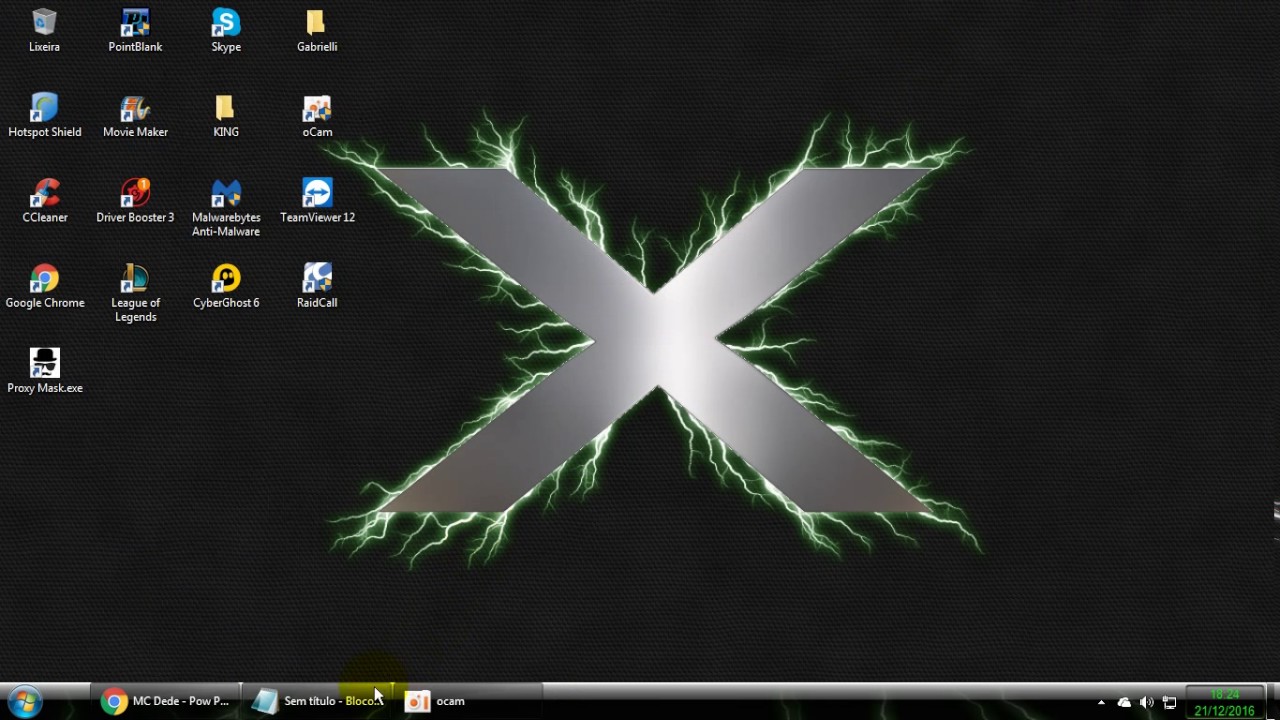Open the Windows Start menu
This screenshot has height=720, width=1280.
[x=25, y=702]
